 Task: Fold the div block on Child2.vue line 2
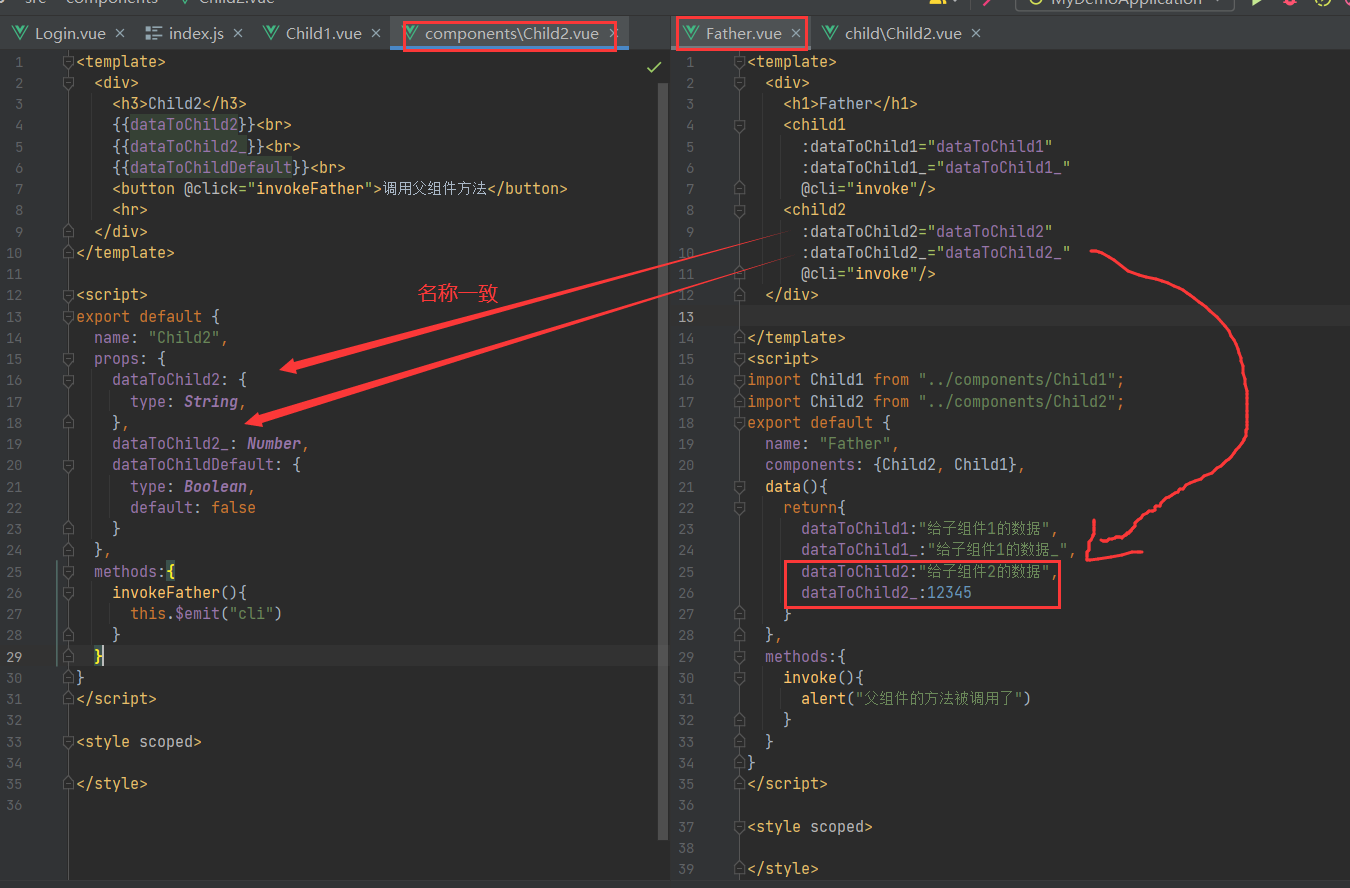69,83
